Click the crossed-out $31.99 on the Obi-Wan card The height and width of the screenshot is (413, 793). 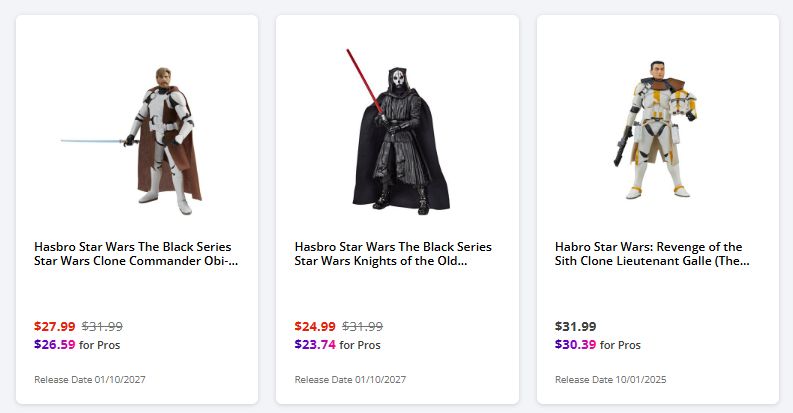(x=102, y=326)
